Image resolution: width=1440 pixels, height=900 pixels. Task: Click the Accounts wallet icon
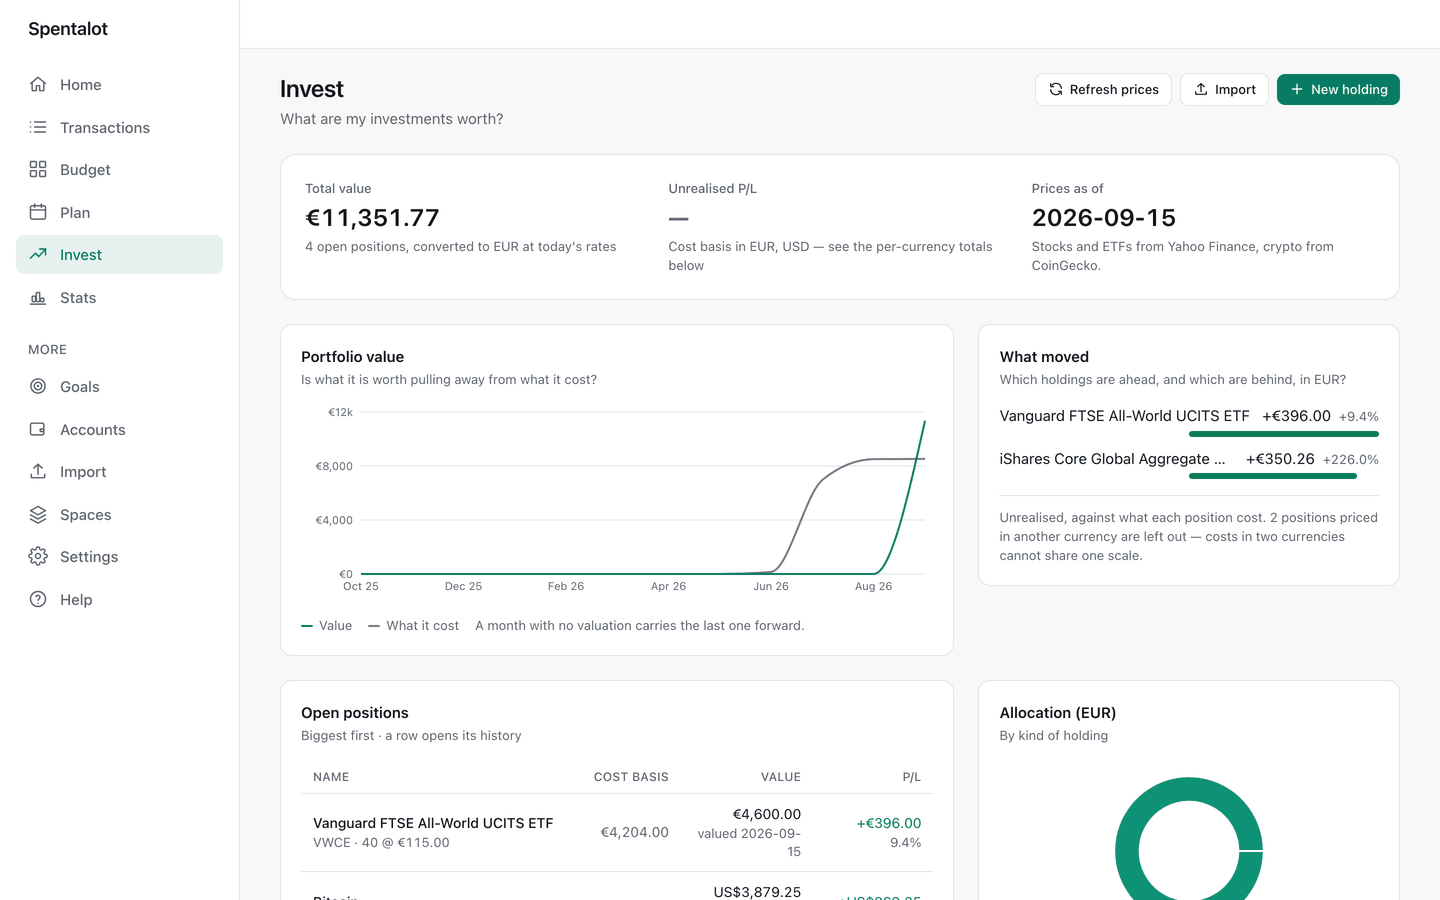[x=38, y=429]
